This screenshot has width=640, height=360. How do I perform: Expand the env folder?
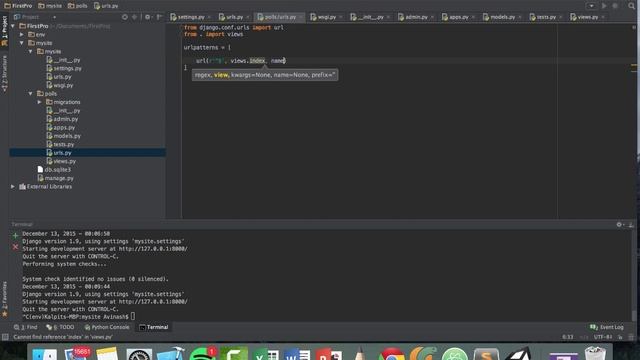point(22,35)
